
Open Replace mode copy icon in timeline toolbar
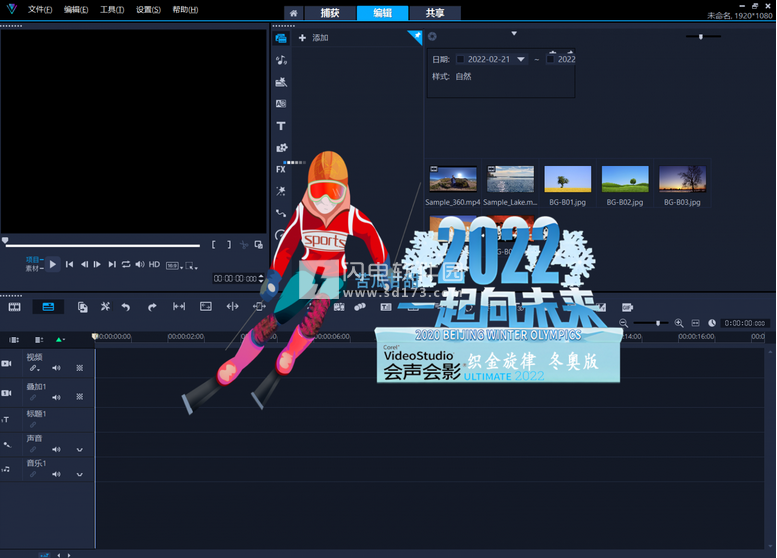83,307
